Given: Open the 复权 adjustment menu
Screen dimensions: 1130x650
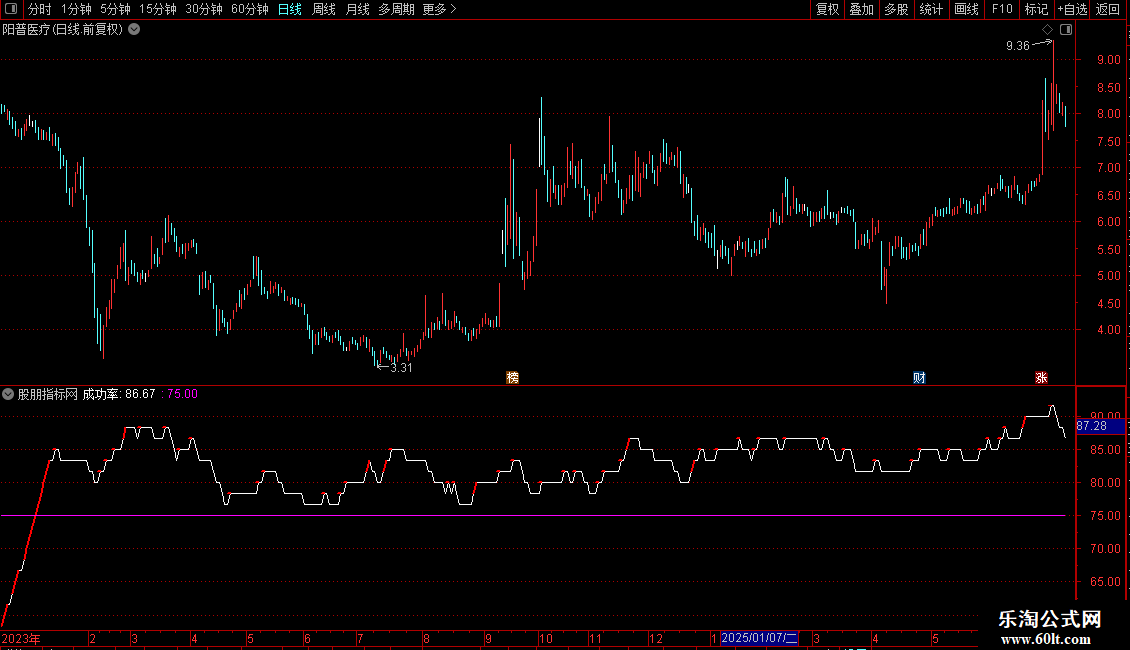Looking at the screenshot, I should (827, 9).
